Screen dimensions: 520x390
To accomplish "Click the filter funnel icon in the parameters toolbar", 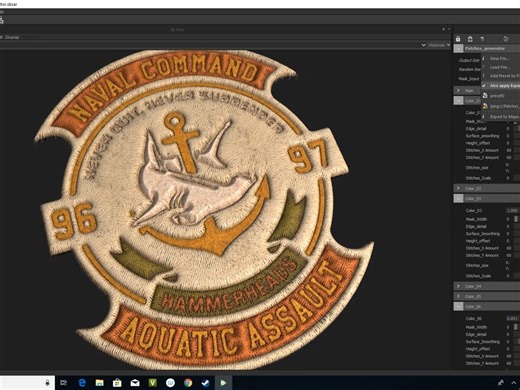I will click(x=482, y=39).
